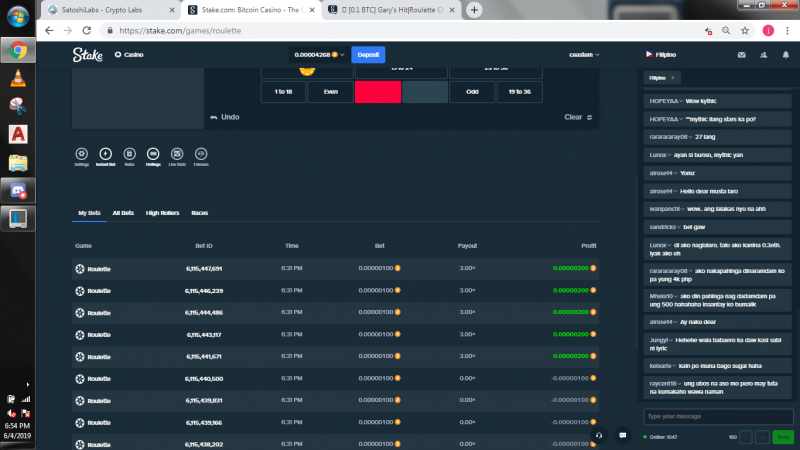The width and height of the screenshot is (800, 450).
Task: Click the slash commands chat button
Action: coord(746,437)
